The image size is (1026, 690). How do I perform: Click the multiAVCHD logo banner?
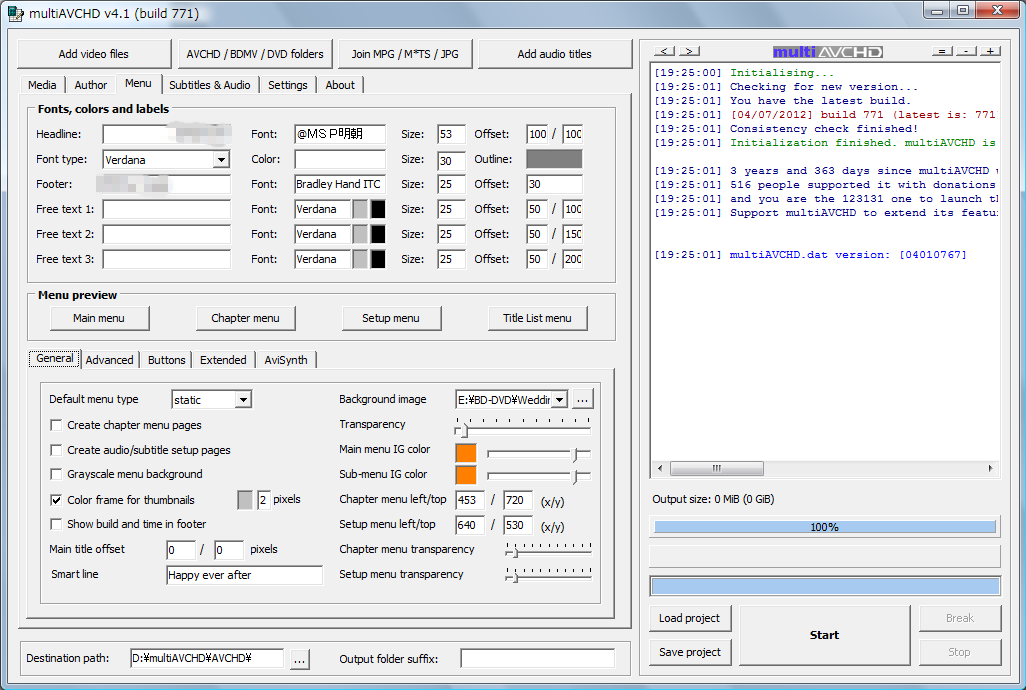828,52
